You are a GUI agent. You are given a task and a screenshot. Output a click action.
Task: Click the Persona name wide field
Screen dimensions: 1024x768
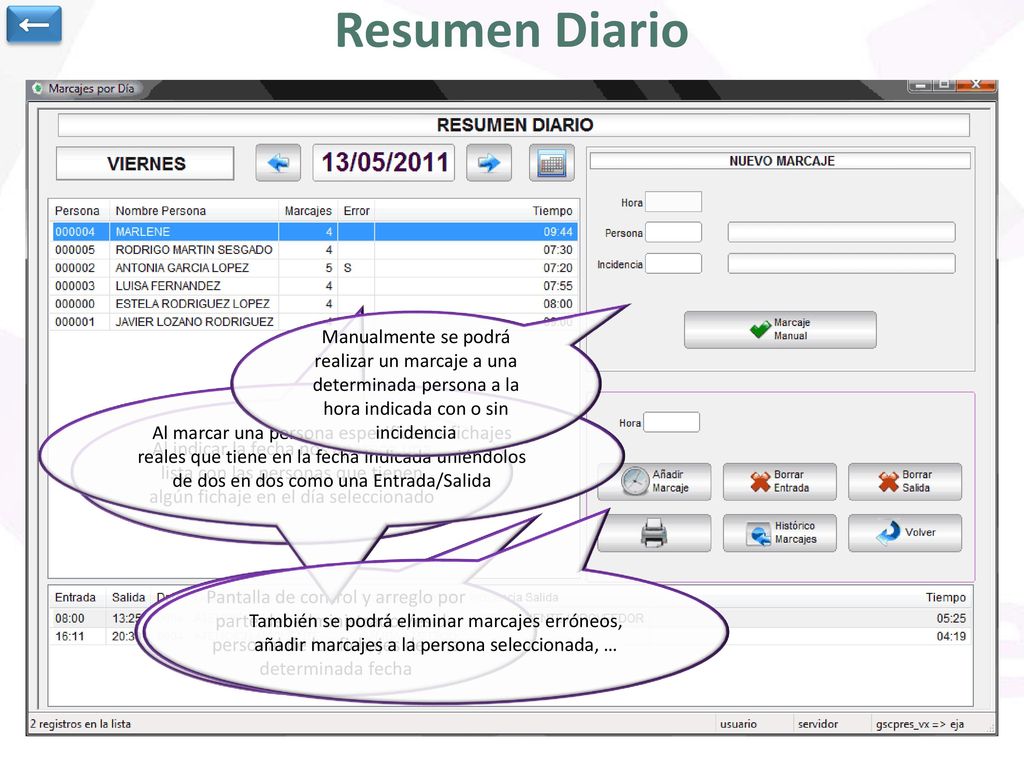[841, 232]
